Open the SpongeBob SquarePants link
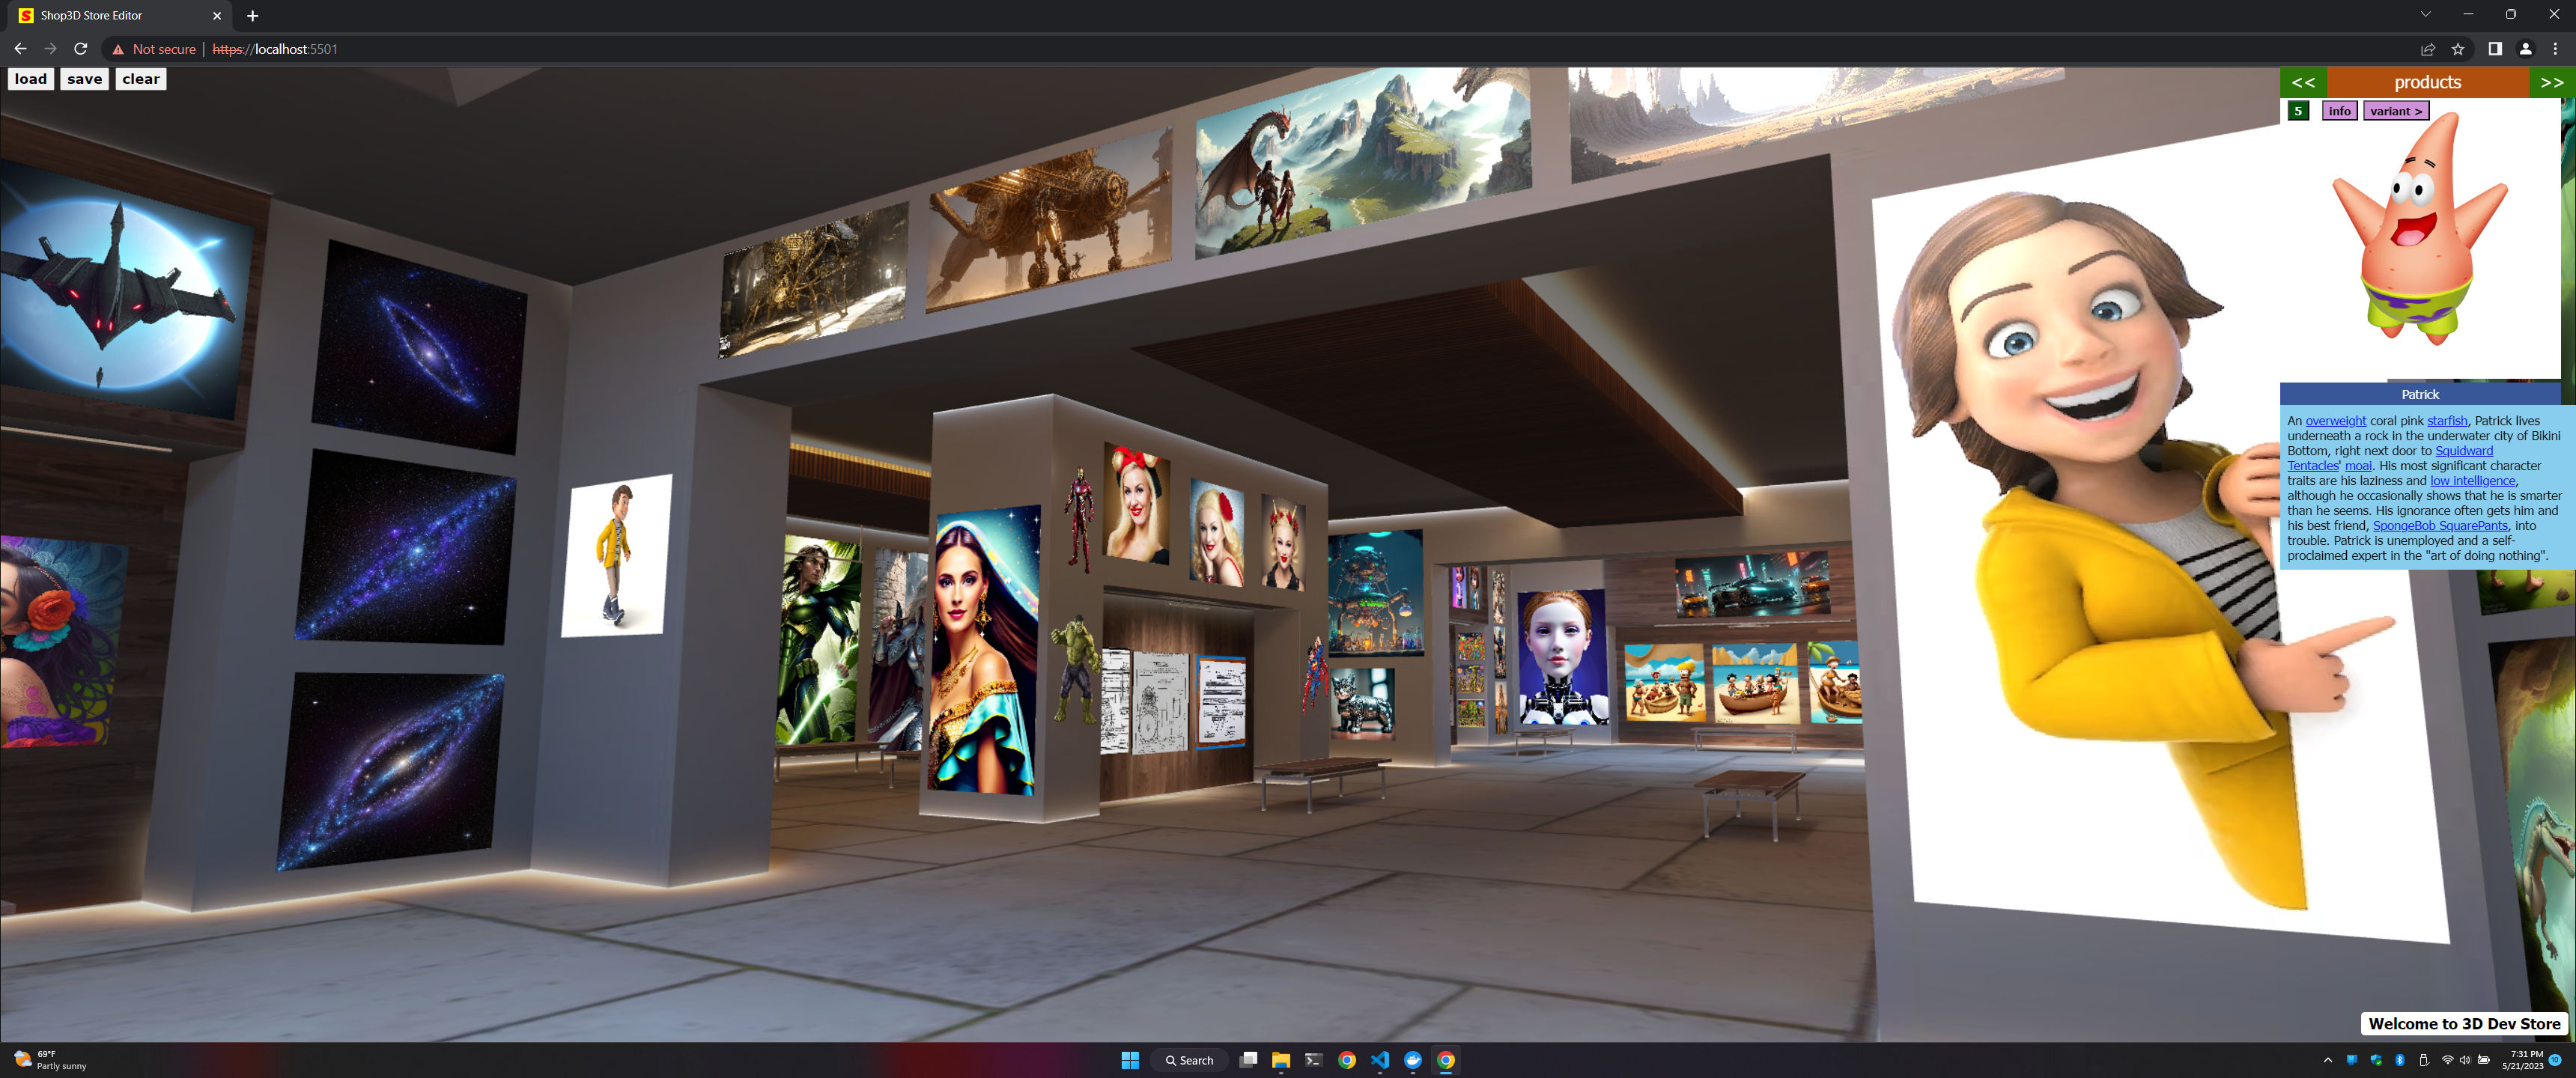The height and width of the screenshot is (1078, 2576). (2440, 526)
